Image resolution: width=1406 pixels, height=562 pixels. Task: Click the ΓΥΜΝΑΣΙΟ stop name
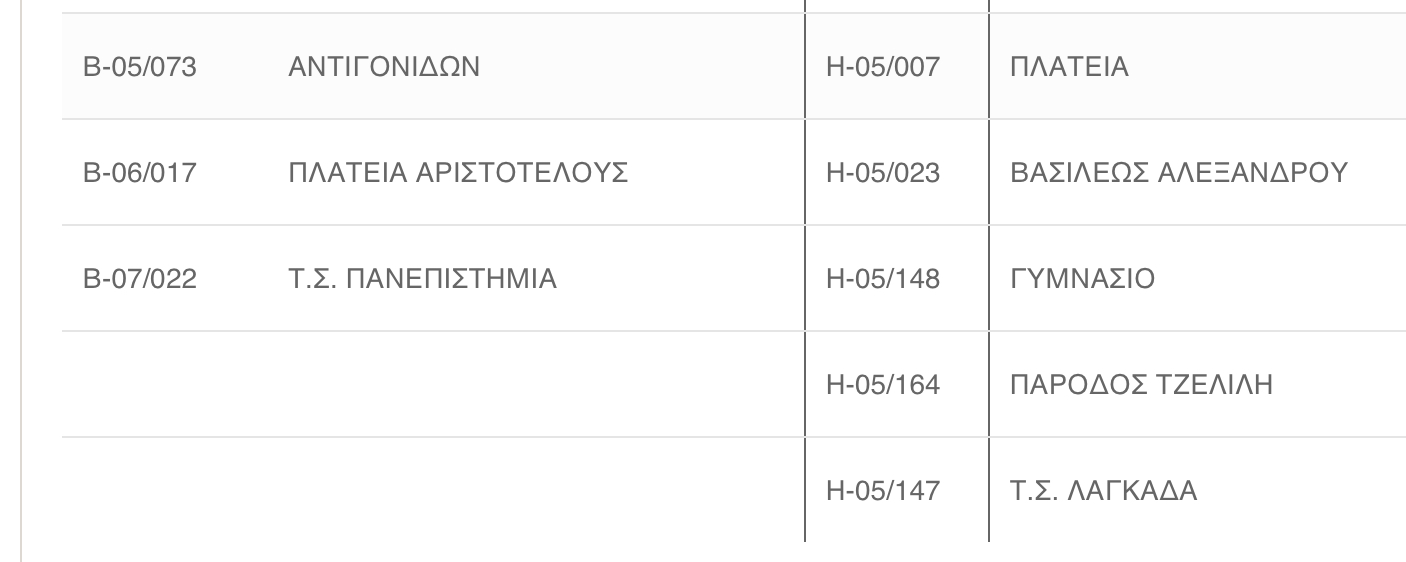pos(1083,279)
